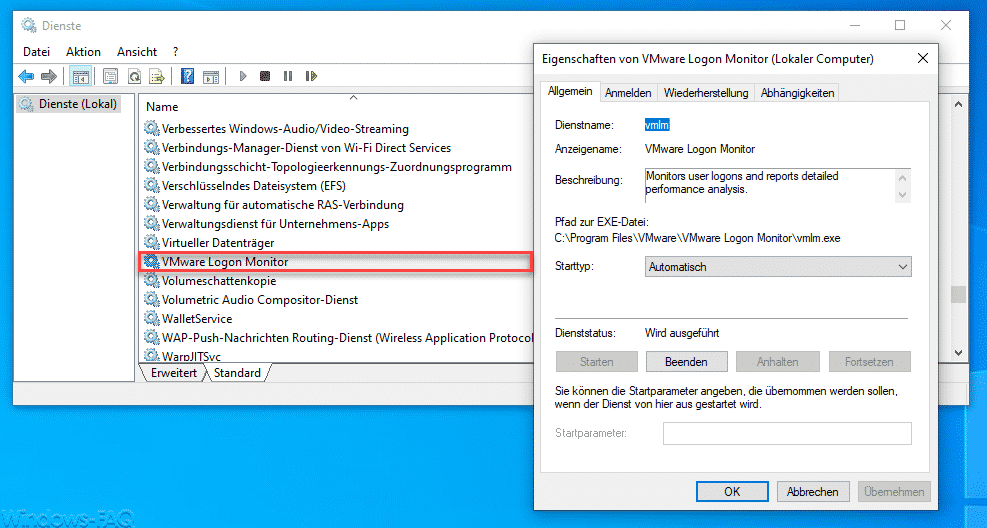The width and height of the screenshot is (987, 528).
Task: Open the Properties toolbar icon
Action: [110, 77]
